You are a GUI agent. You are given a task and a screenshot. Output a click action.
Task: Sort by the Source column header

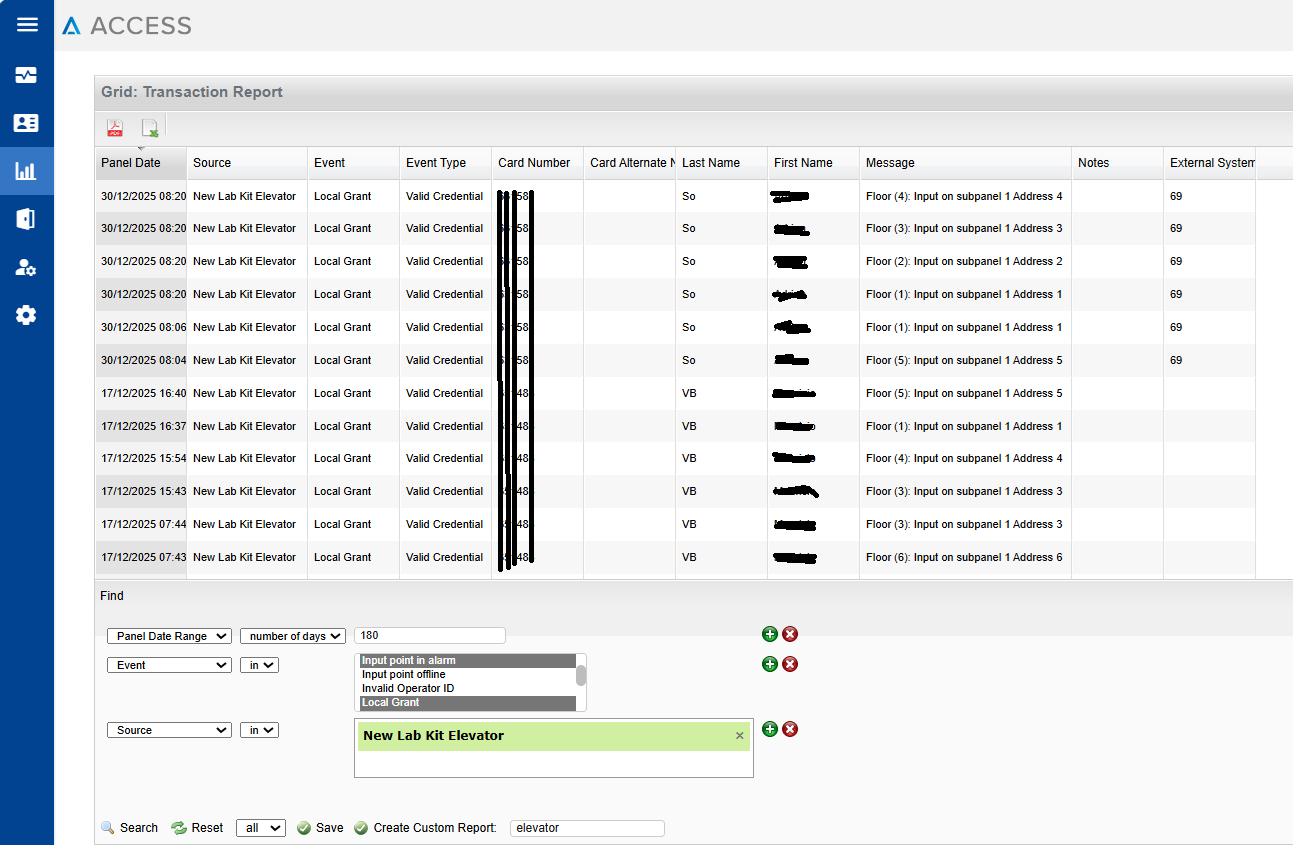247,163
